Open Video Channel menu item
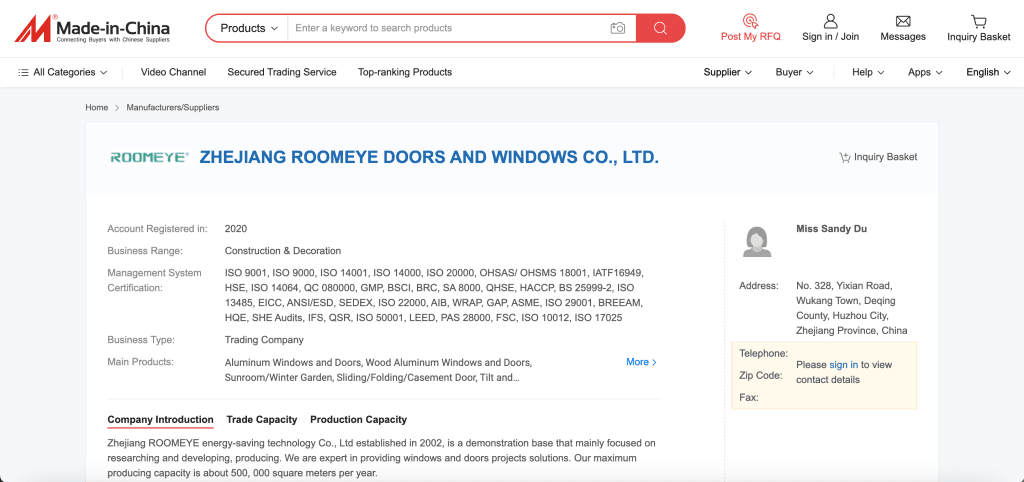The image size is (1024, 482). point(173,72)
